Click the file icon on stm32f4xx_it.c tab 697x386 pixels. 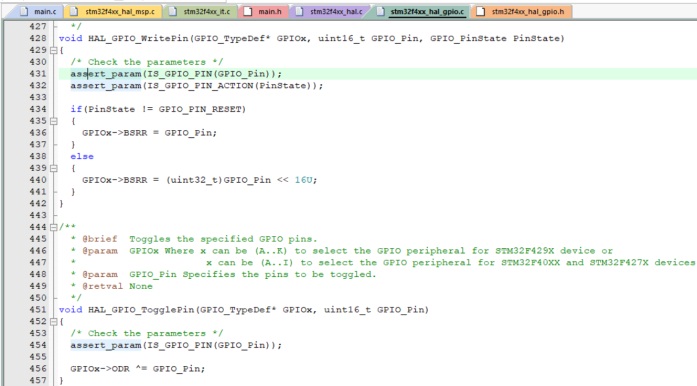pos(173,12)
